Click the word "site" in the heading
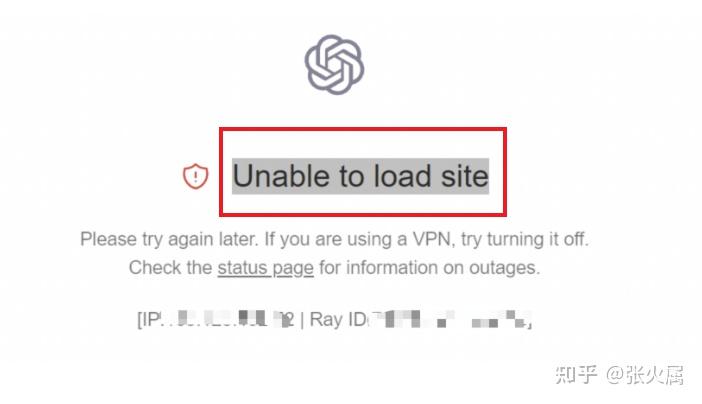Viewport: 702px width, 404px height. tap(465, 176)
